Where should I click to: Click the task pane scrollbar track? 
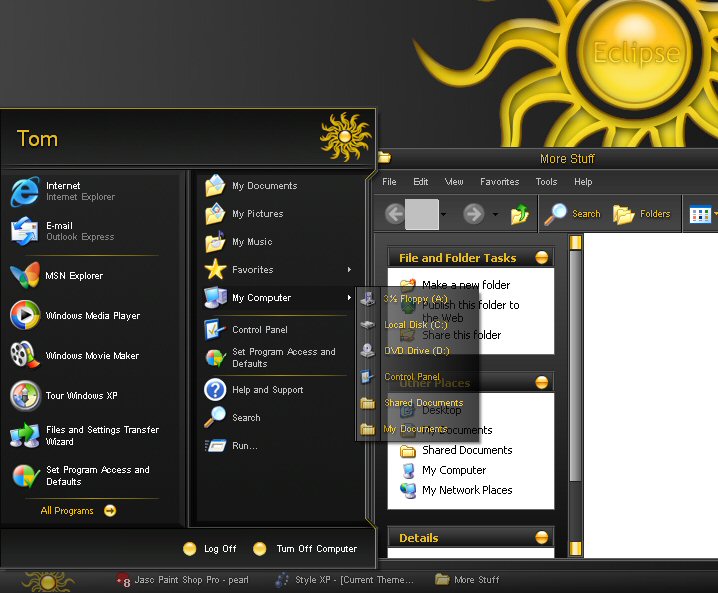575,511
